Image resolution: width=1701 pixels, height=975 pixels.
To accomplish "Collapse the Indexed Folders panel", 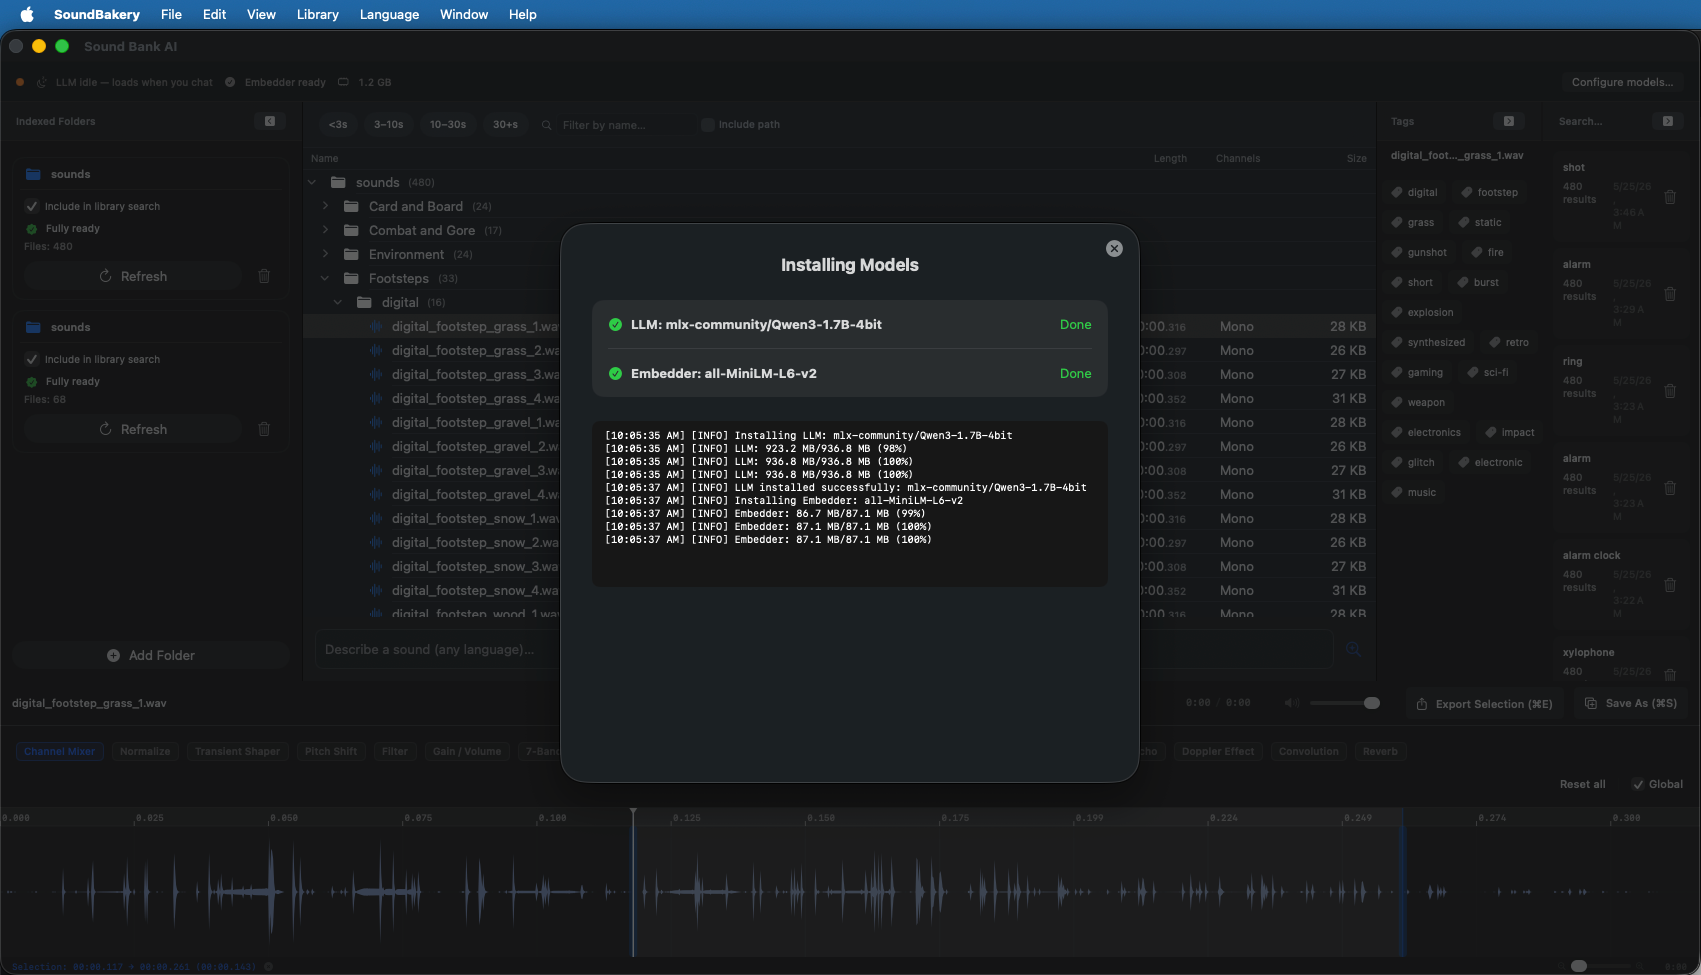I will click(270, 121).
